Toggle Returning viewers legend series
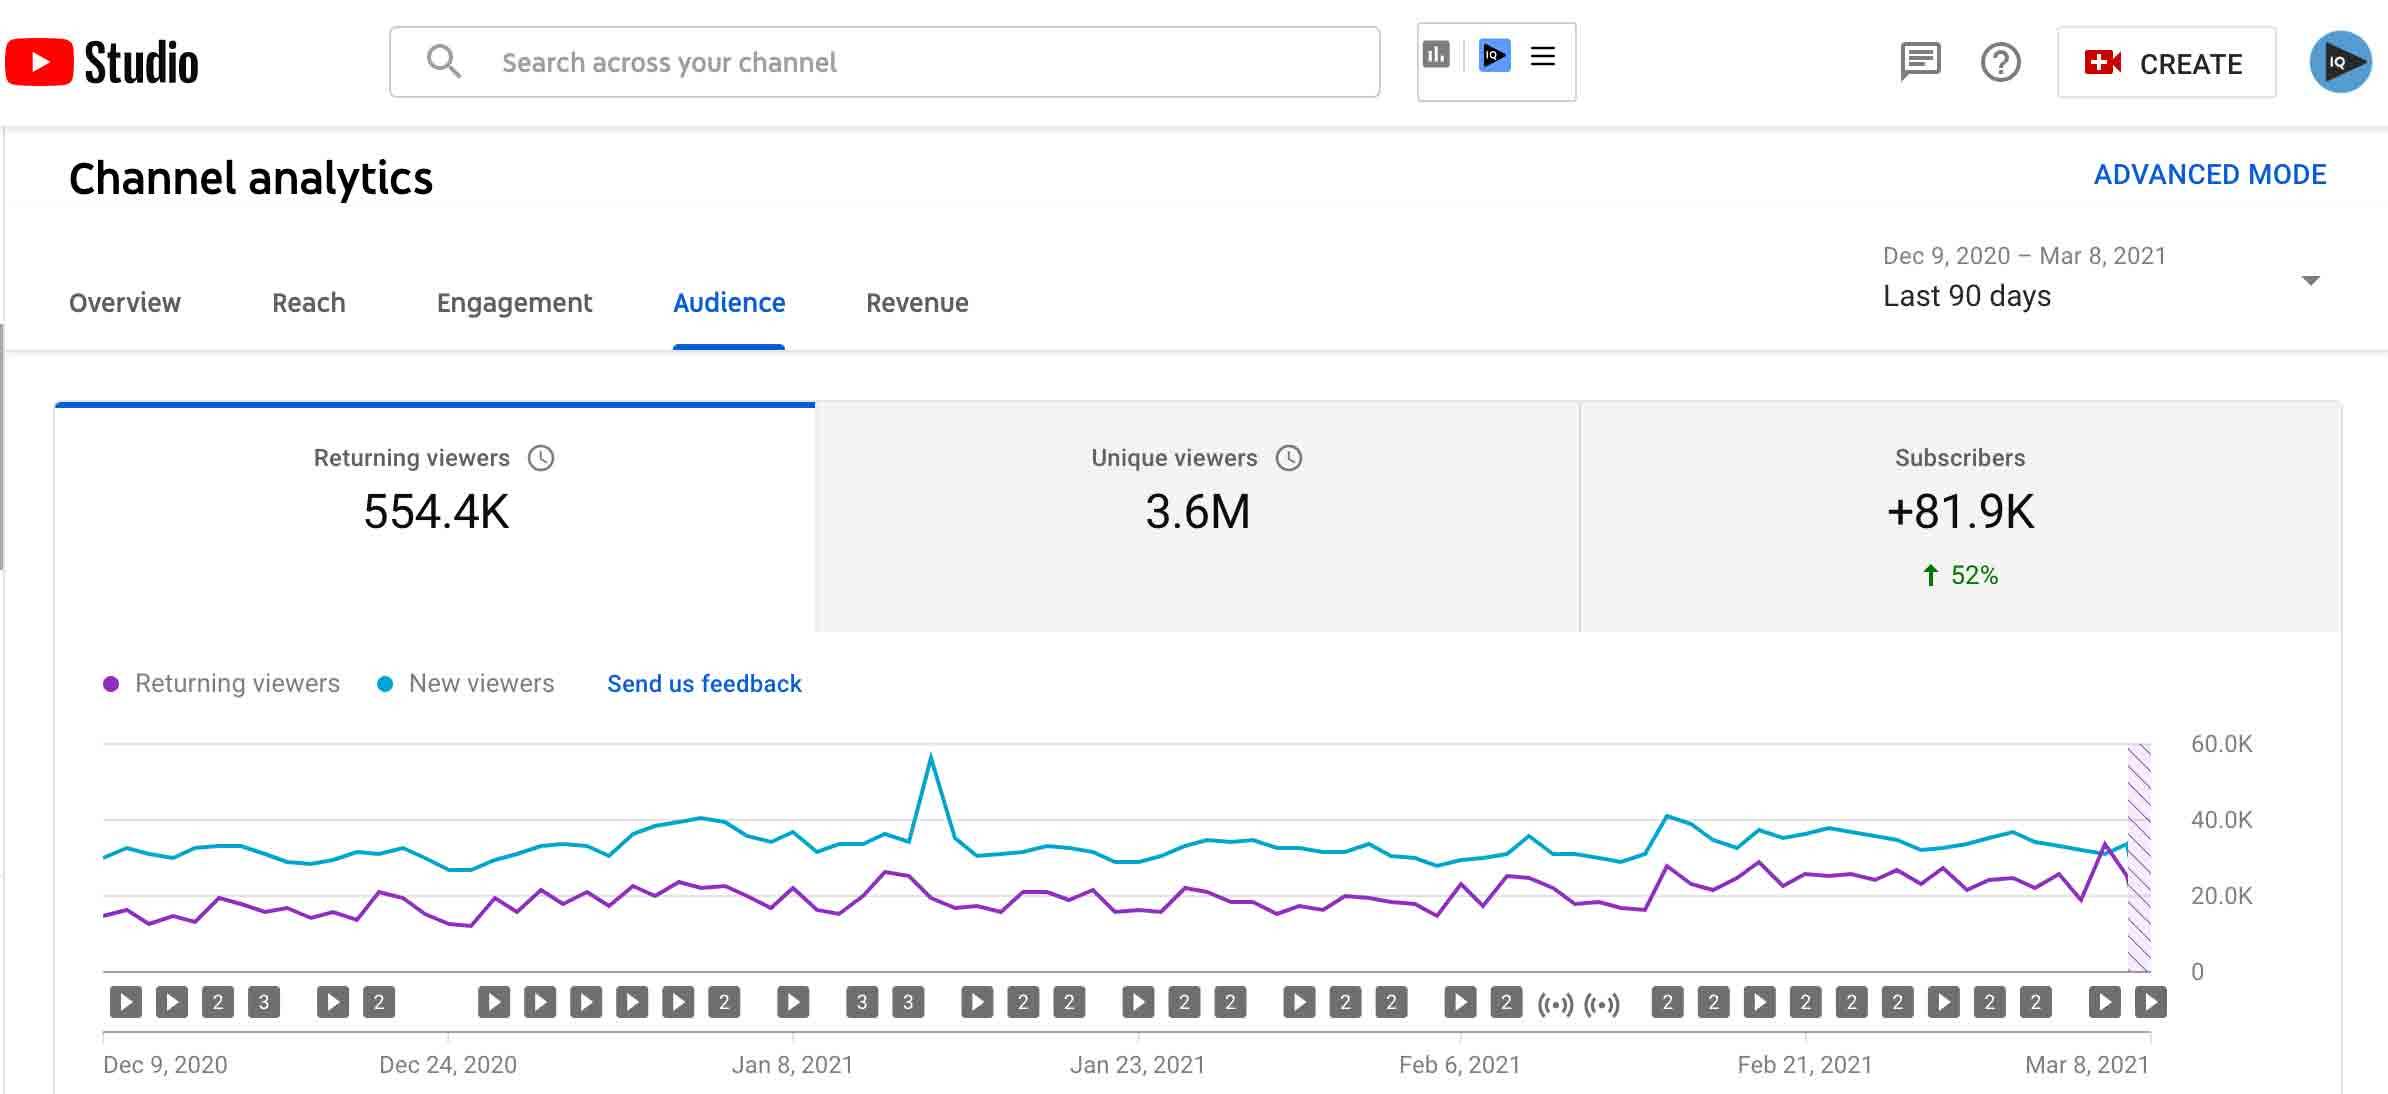2388x1094 pixels. pyautogui.click(x=223, y=684)
